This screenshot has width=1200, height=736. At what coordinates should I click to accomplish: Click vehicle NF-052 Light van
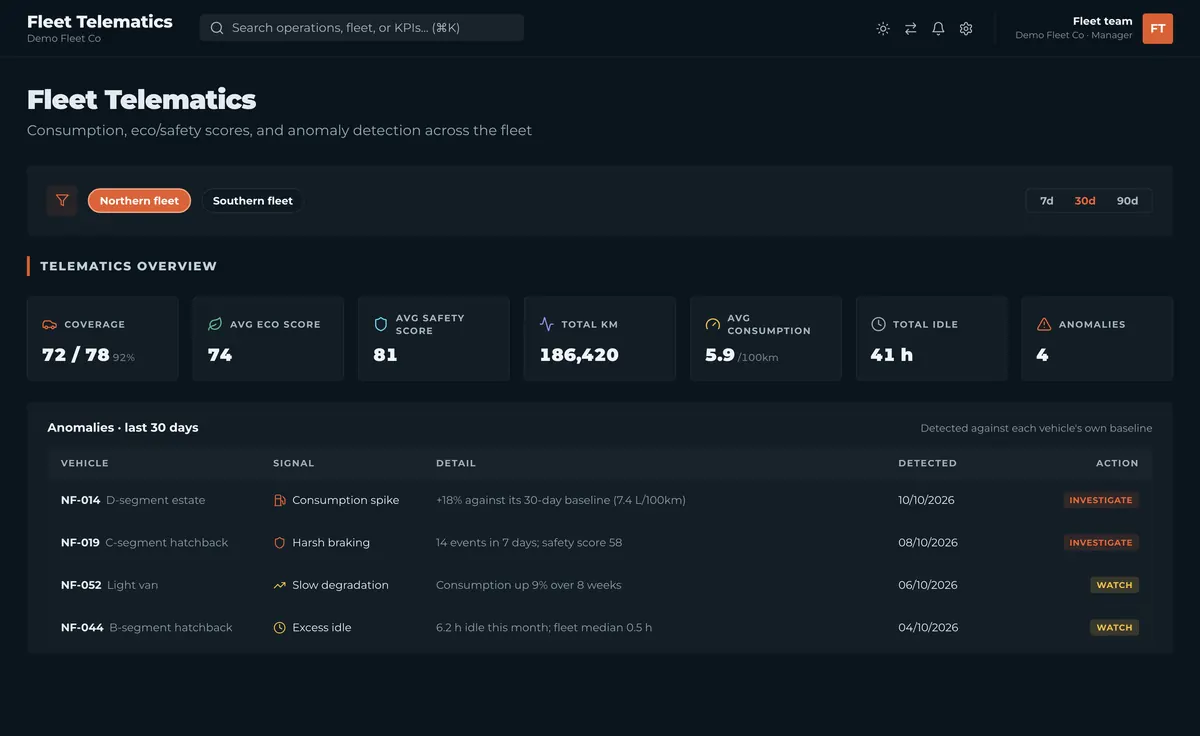pyautogui.click(x=110, y=585)
